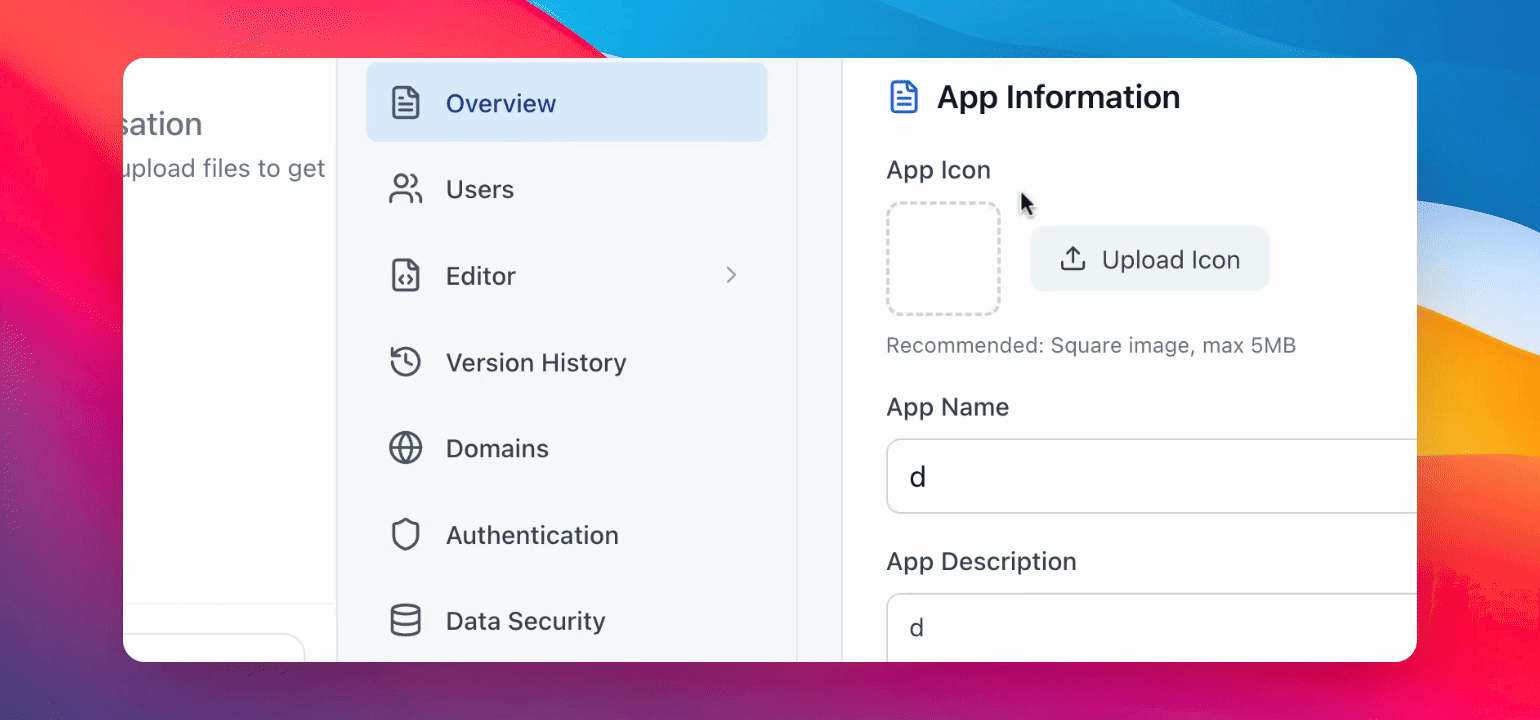This screenshot has width=1540, height=720.
Task: Go to Version History text label
Action: point(536,363)
